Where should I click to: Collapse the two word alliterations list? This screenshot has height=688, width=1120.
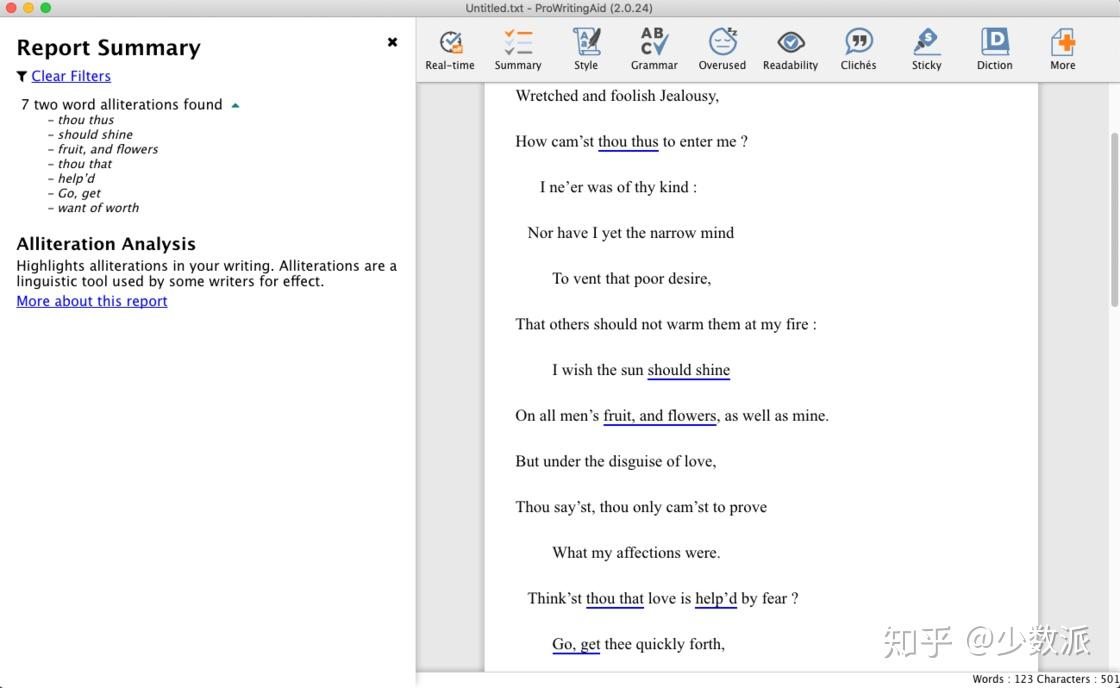click(236, 105)
